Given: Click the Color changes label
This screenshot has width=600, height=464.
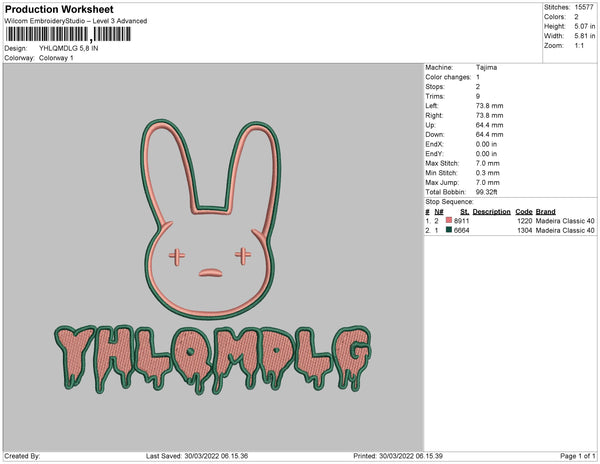Looking at the screenshot, I should click(448, 77).
